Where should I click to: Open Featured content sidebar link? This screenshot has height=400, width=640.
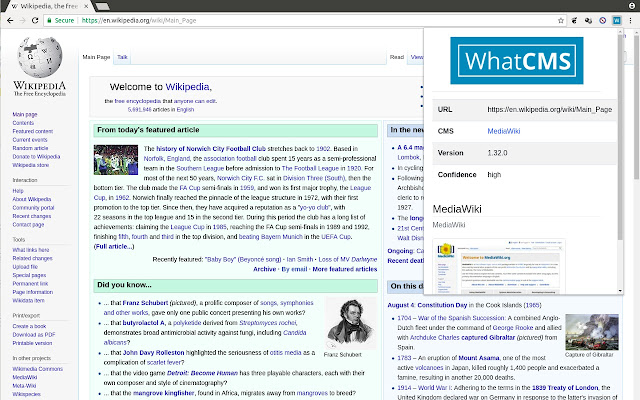pyautogui.click(x=33, y=131)
